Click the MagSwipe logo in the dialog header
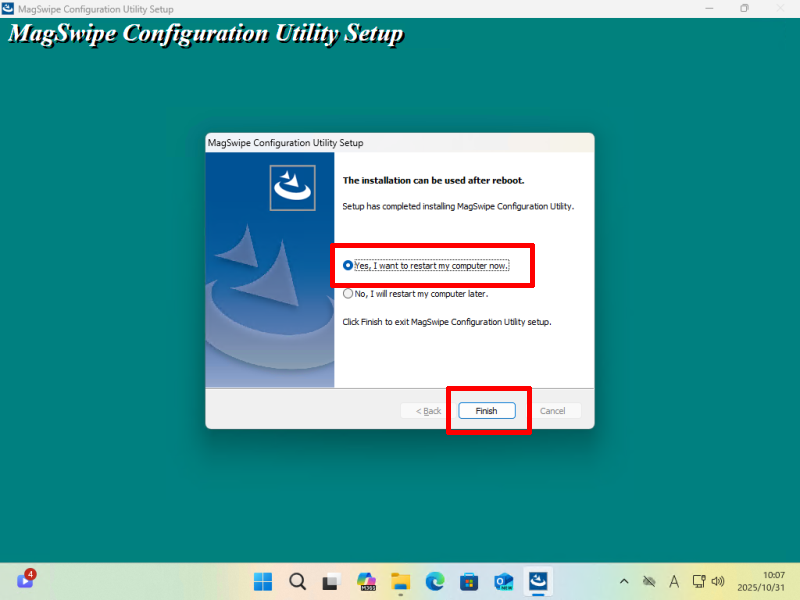Viewport: 800px width, 600px height. [x=292, y=187]
